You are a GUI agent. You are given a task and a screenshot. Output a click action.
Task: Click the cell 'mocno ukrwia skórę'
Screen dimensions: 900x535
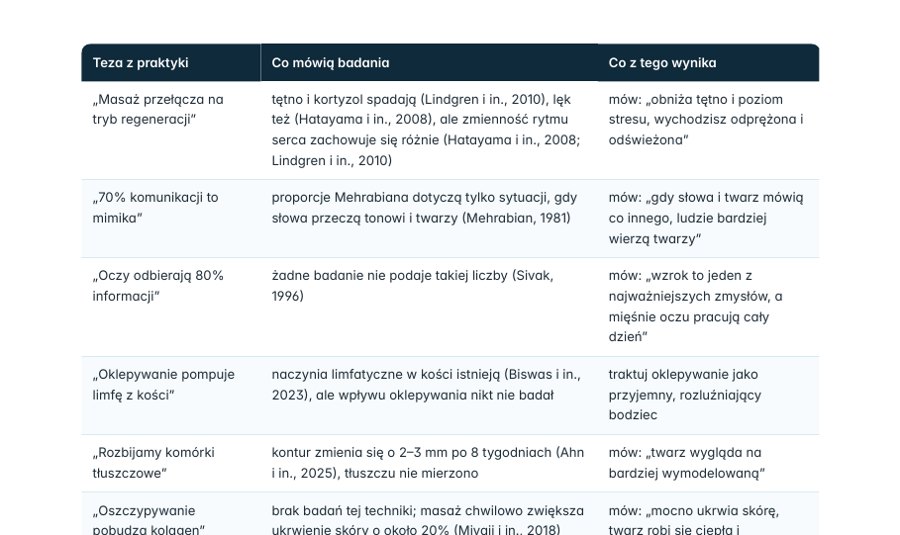[708, 514]
